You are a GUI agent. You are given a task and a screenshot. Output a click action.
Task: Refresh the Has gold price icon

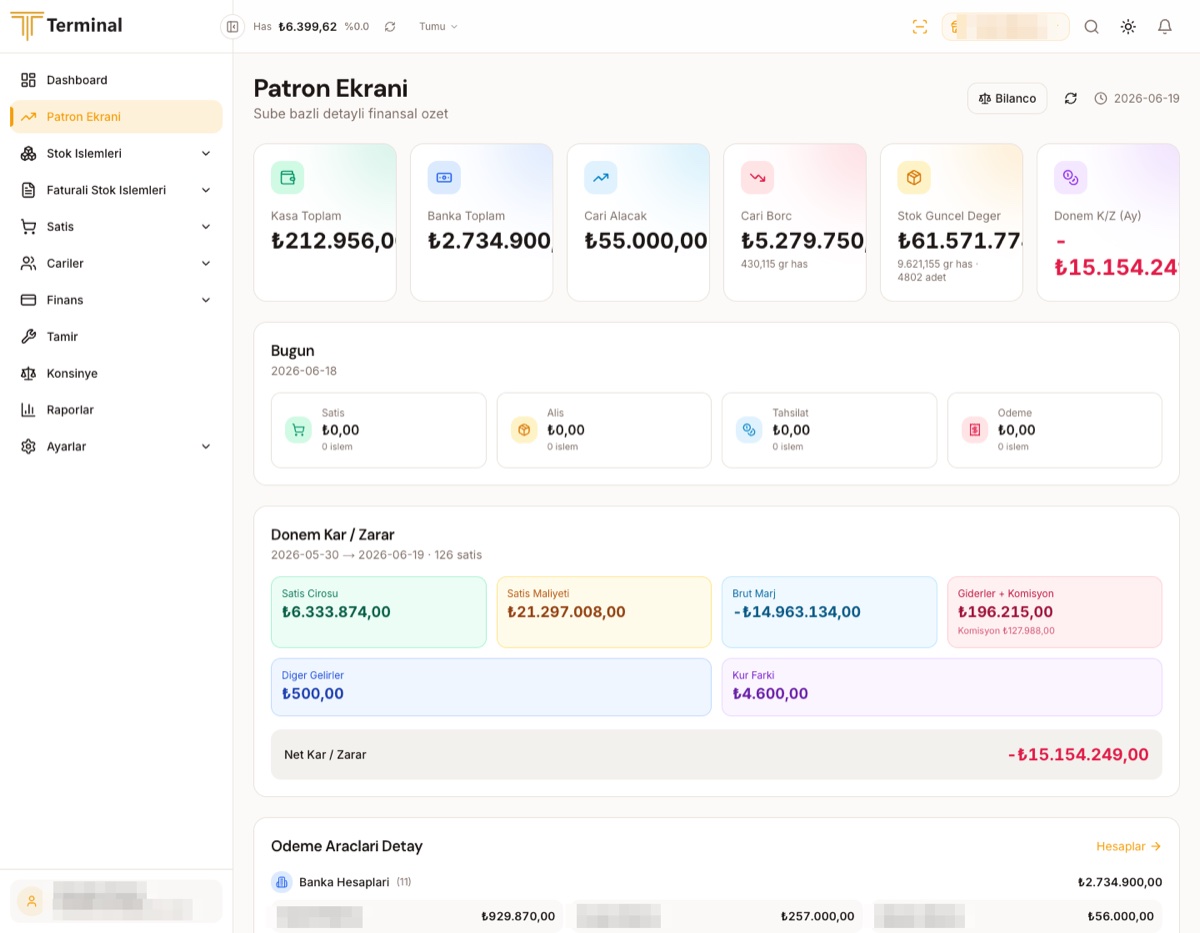390,27
